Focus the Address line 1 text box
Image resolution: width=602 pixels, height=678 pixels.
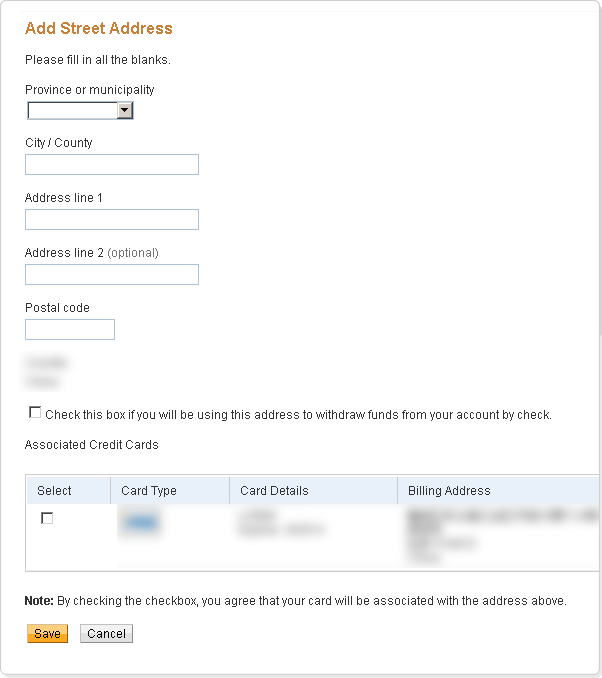click(x=112, y=220)
